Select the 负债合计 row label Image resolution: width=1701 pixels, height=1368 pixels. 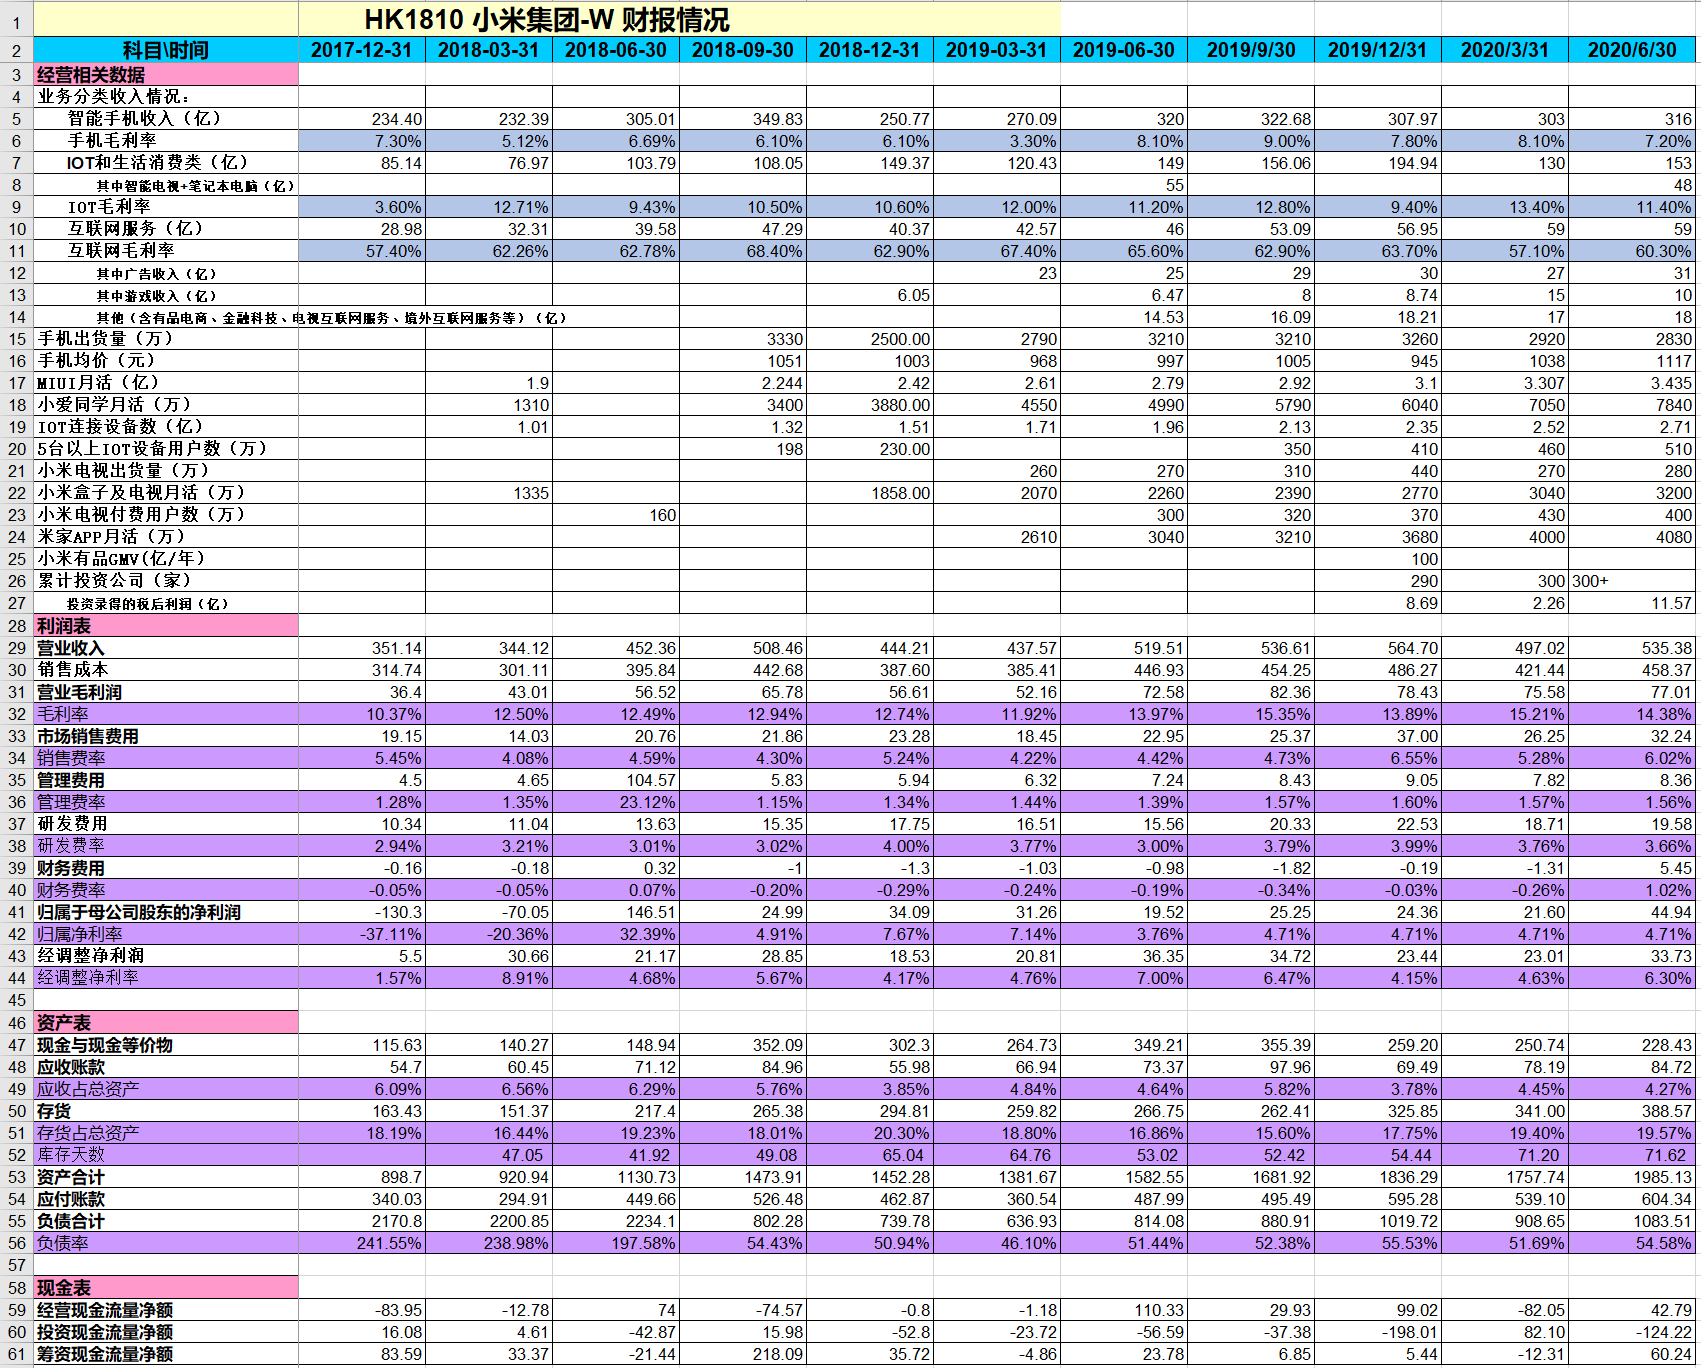click(166, 1221)
